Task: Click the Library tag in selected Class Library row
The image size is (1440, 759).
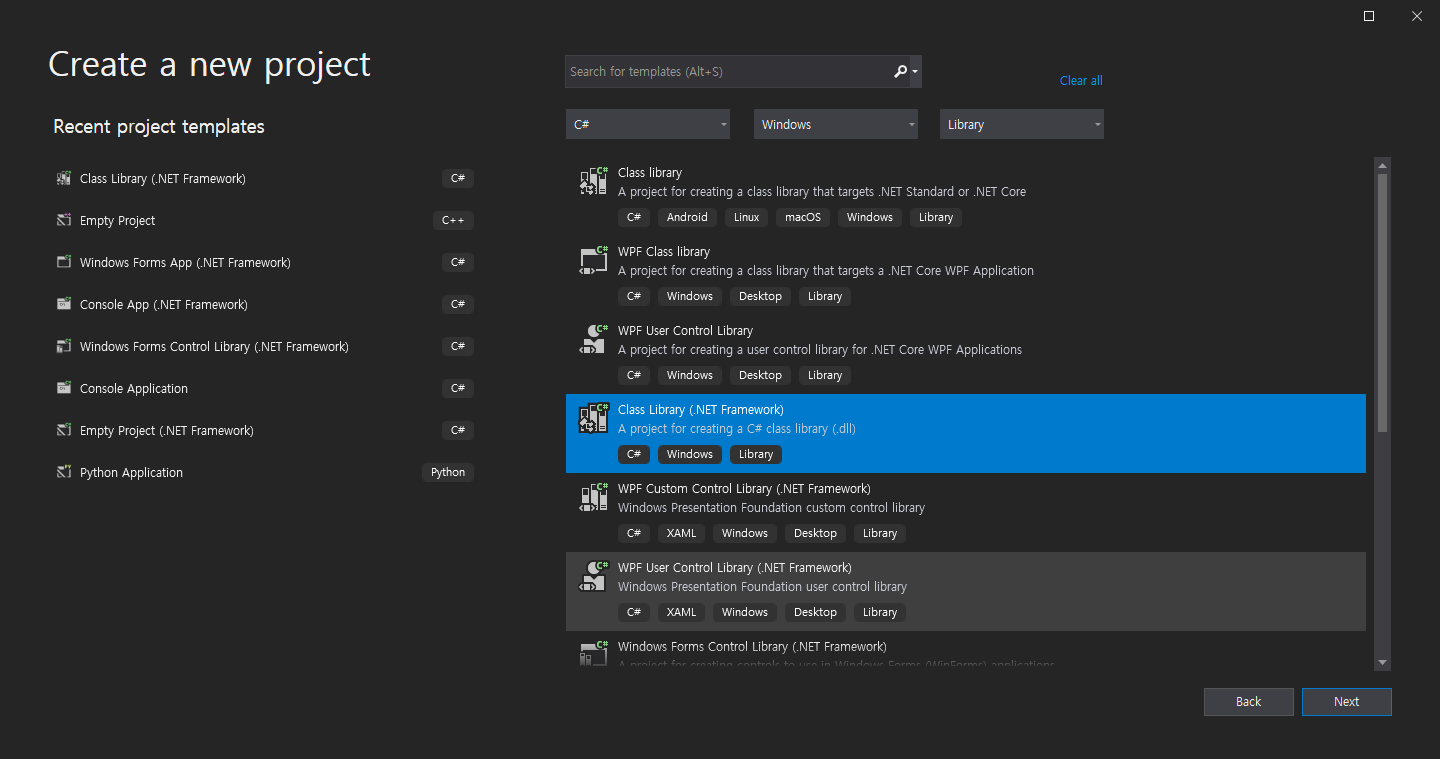Action: pyautogui.click(x=756, y=454)
